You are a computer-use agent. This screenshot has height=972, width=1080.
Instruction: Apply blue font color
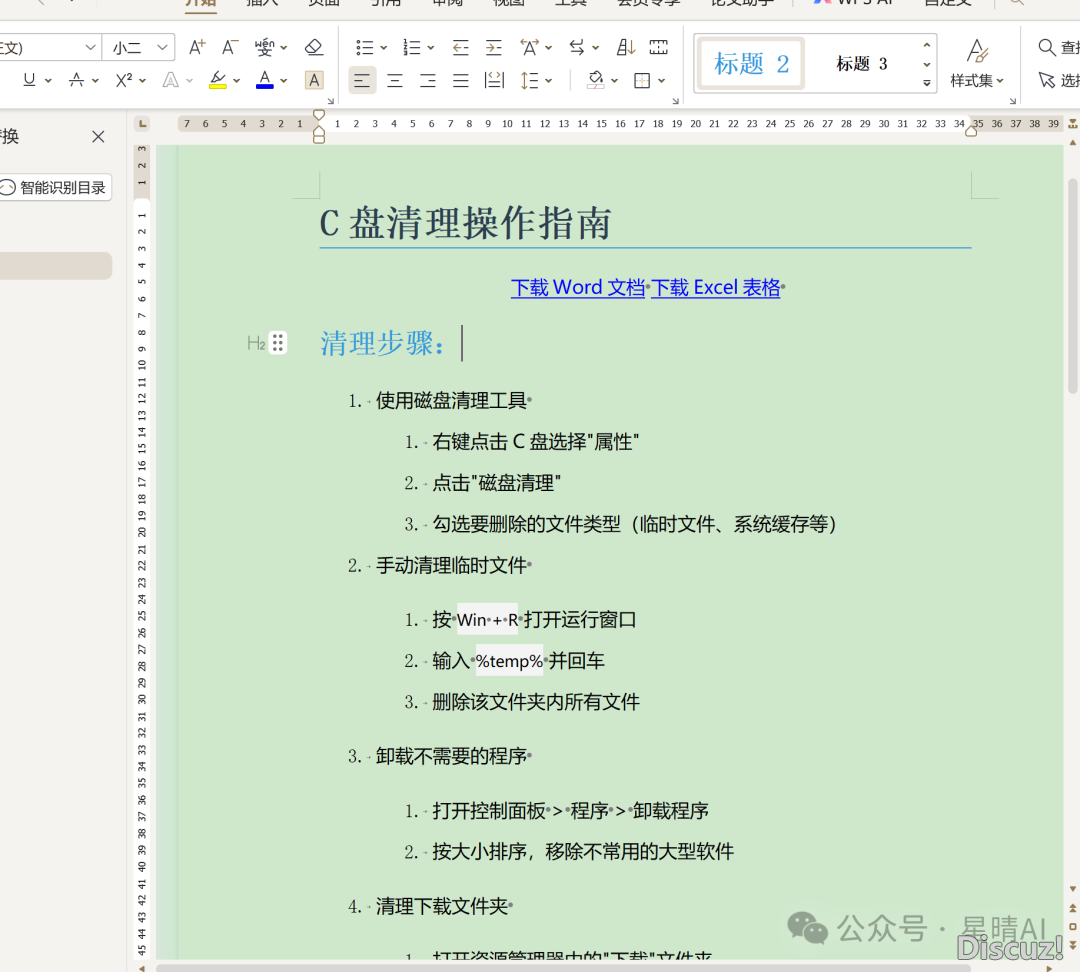coord(264,81)
